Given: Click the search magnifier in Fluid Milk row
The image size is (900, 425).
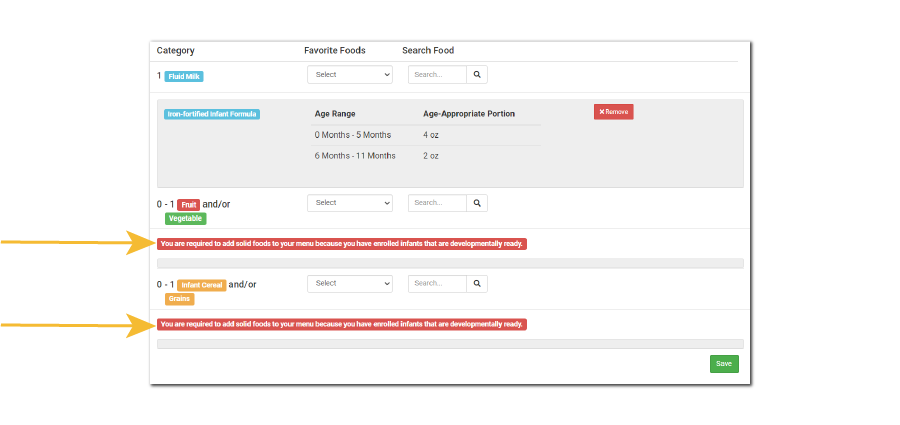Looking at the screenshot, I should click(x=477, y=75).
